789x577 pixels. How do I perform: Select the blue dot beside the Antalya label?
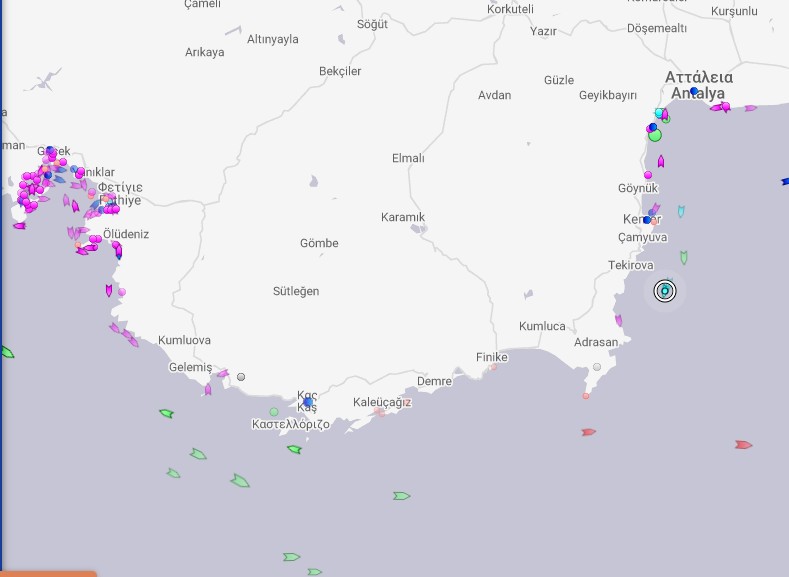[x=694, y=91]
